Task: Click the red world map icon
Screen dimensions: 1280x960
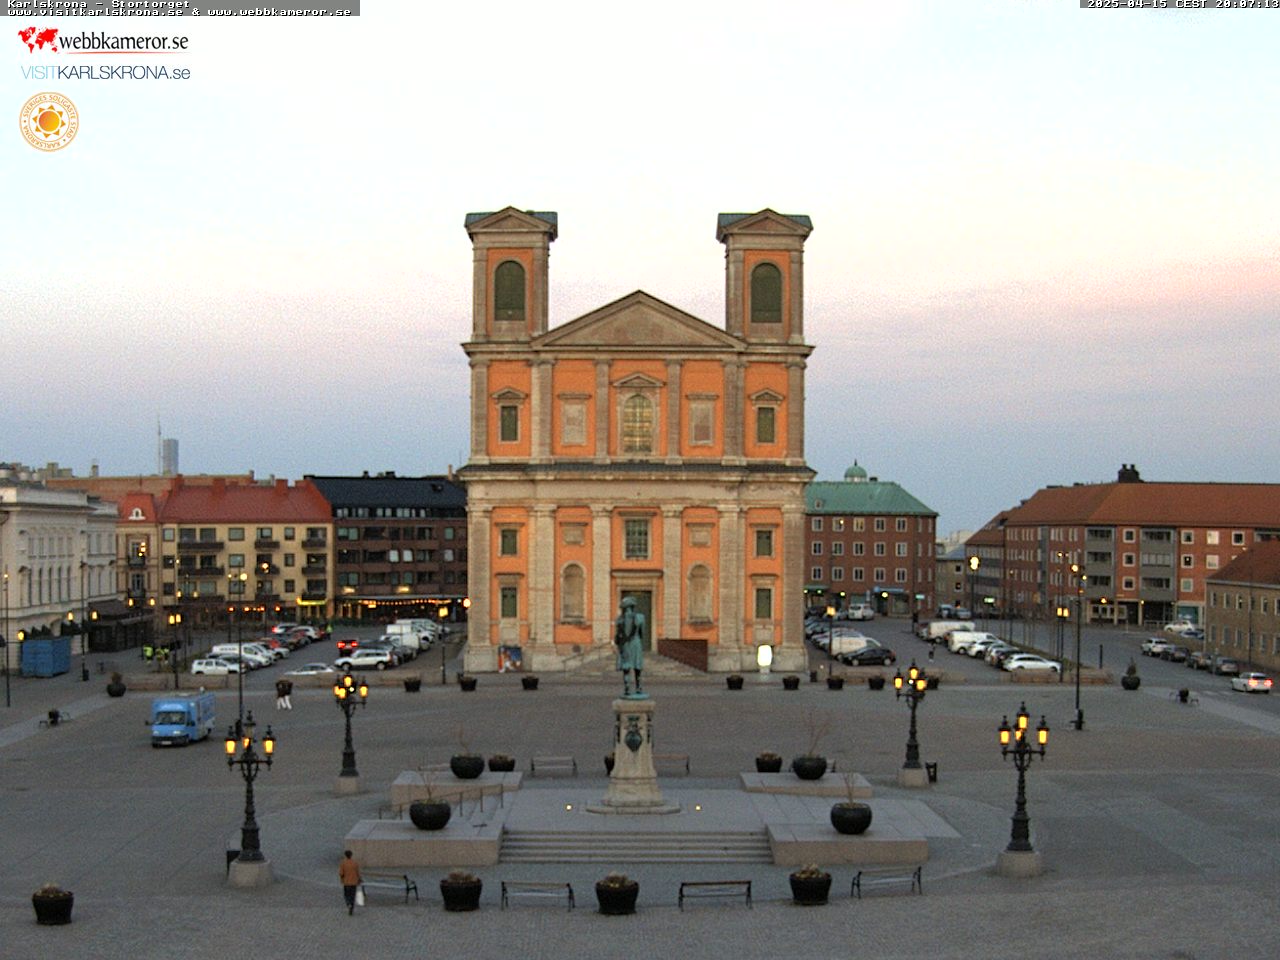Action: point(38,40)
